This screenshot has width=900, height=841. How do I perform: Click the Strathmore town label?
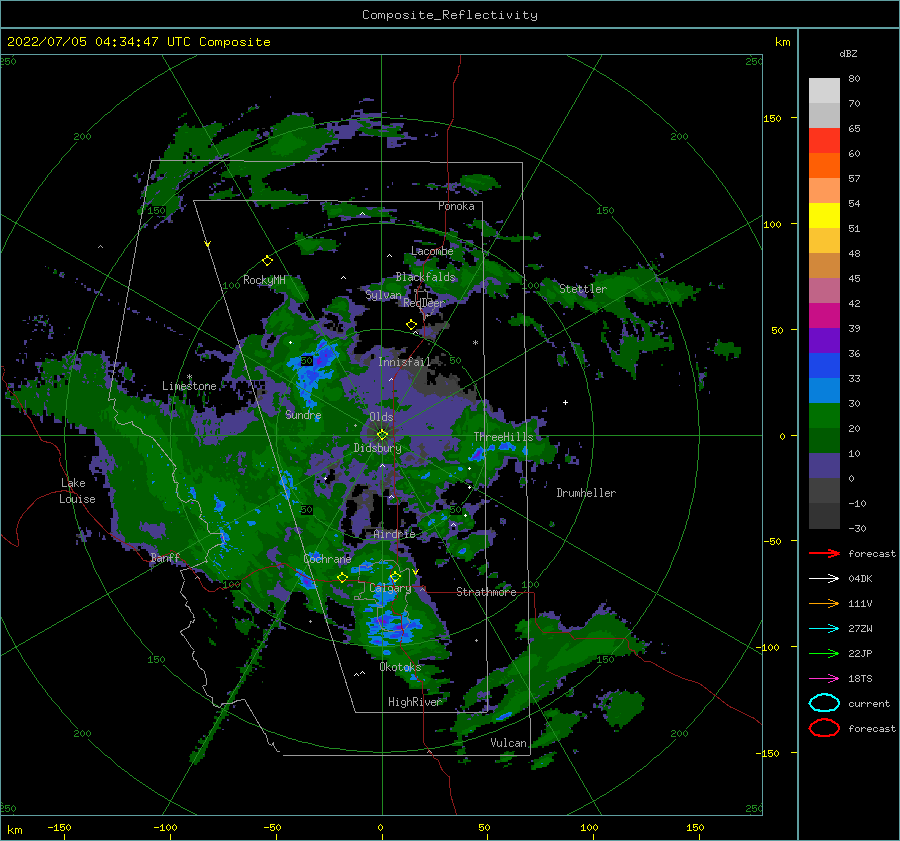pyautogui.click(x=486, y=592)
